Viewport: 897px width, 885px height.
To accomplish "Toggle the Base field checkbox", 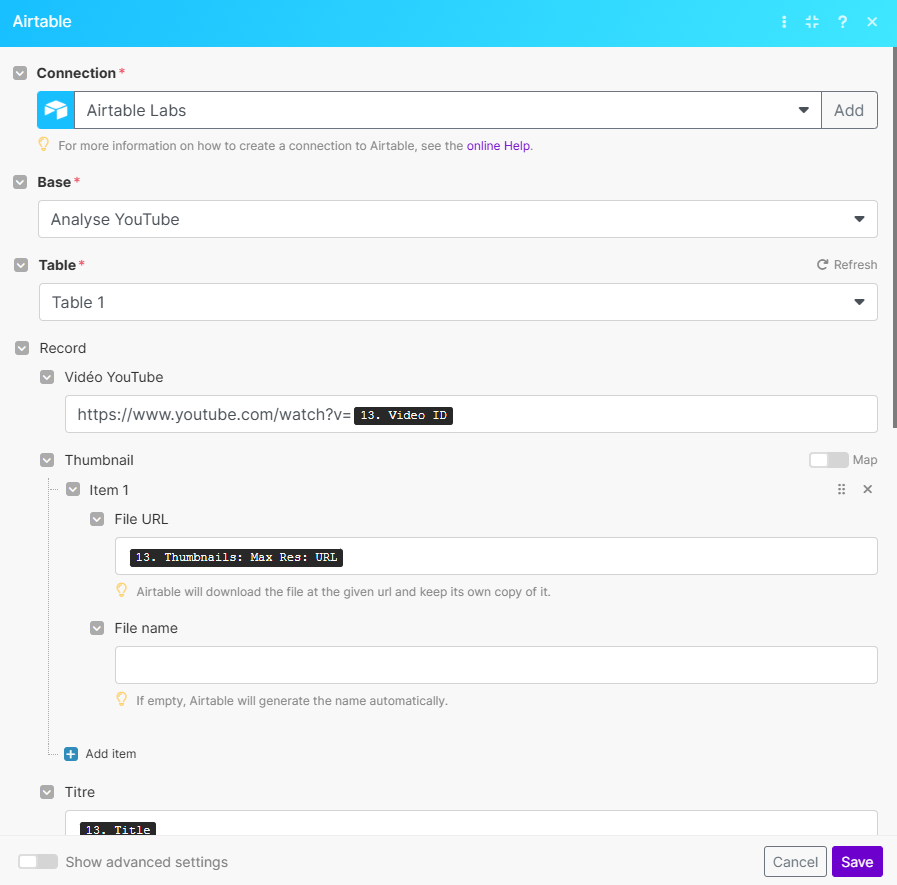I will tap(20, 182).
